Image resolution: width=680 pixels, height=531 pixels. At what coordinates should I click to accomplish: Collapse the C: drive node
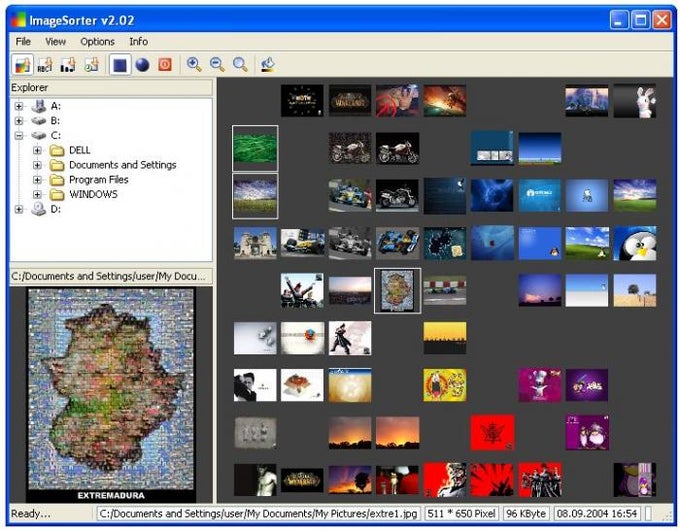pyautogui.click(x=19, y=135)
